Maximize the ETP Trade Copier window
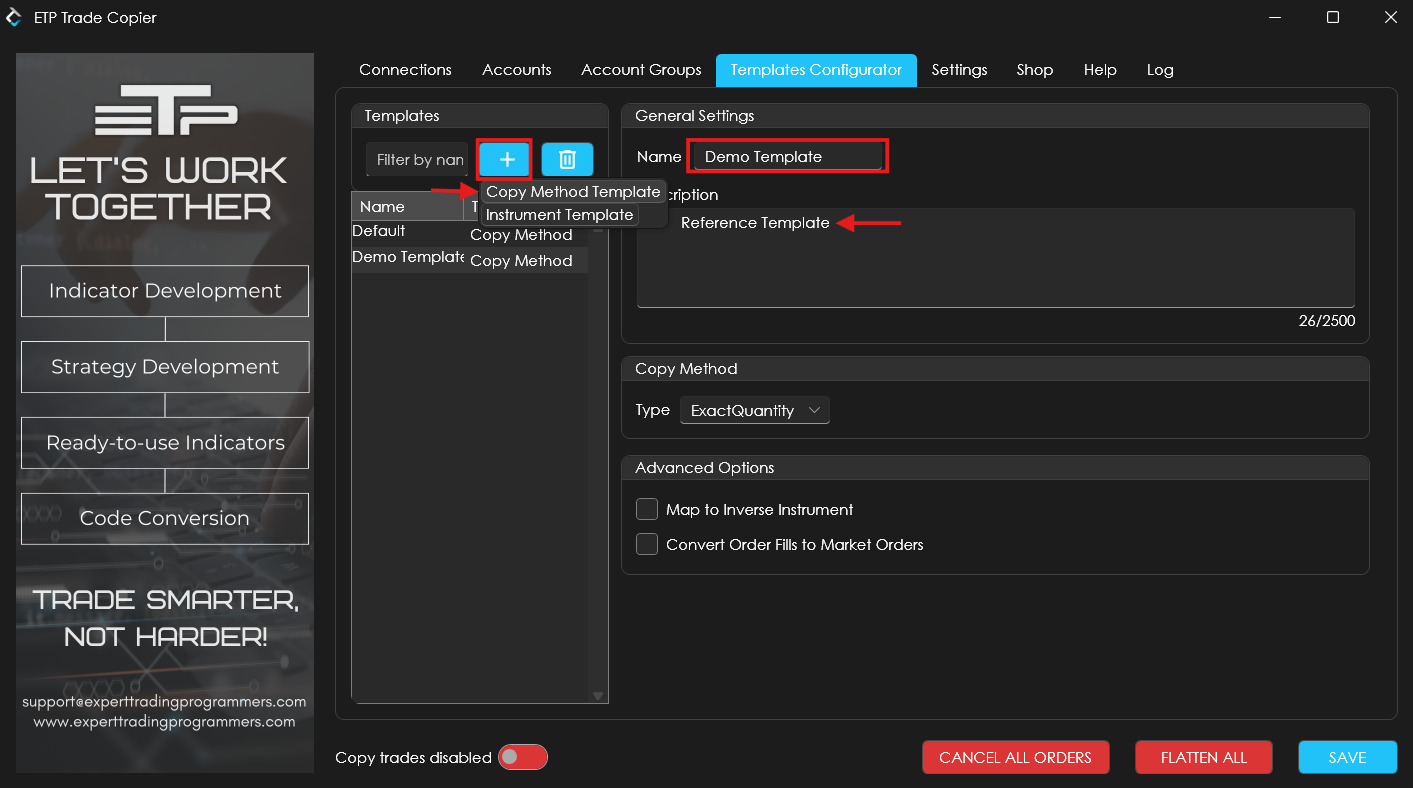The image size is (1413, 788). pos(1332,17)
